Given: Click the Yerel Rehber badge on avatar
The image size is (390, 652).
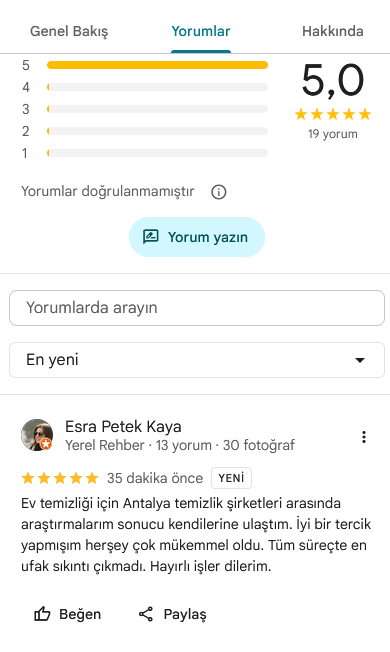Looking at the screenshot, I should [46, 444].
